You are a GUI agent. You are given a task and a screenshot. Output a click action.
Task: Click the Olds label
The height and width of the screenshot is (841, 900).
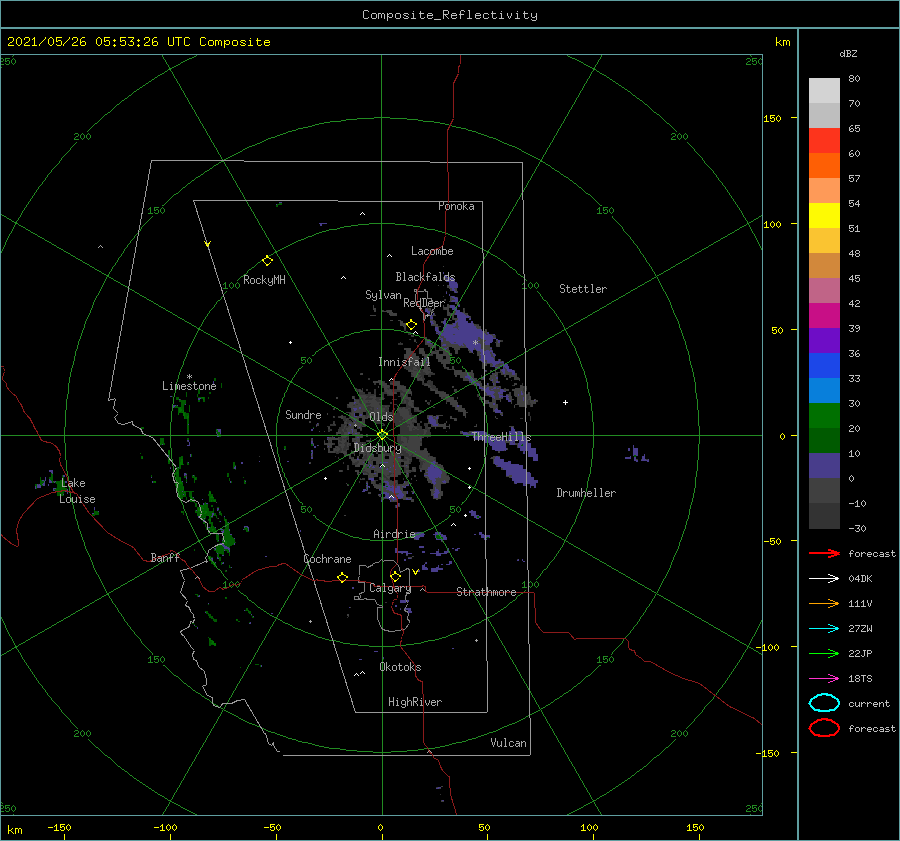(x=381, y=417)
